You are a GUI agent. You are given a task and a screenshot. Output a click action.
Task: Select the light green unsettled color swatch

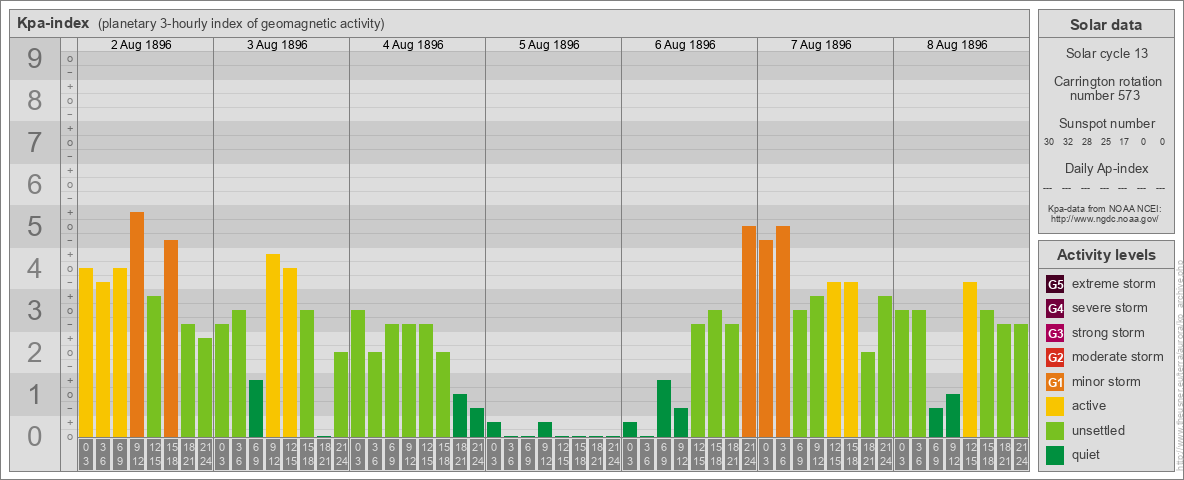1055,430
